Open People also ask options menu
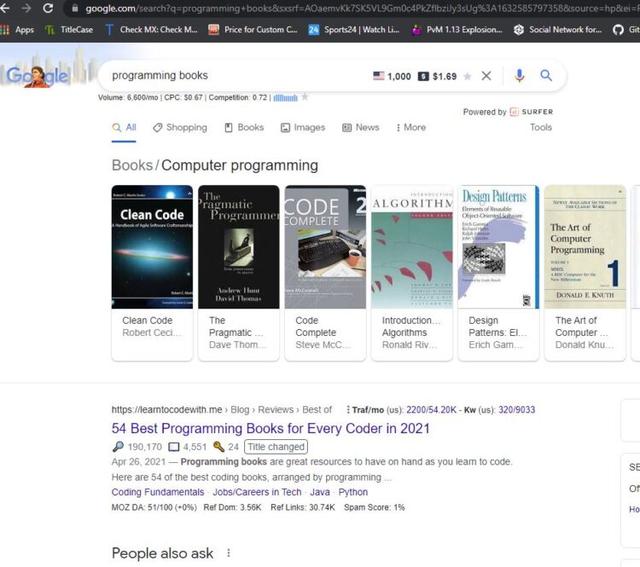 [228, 553]
